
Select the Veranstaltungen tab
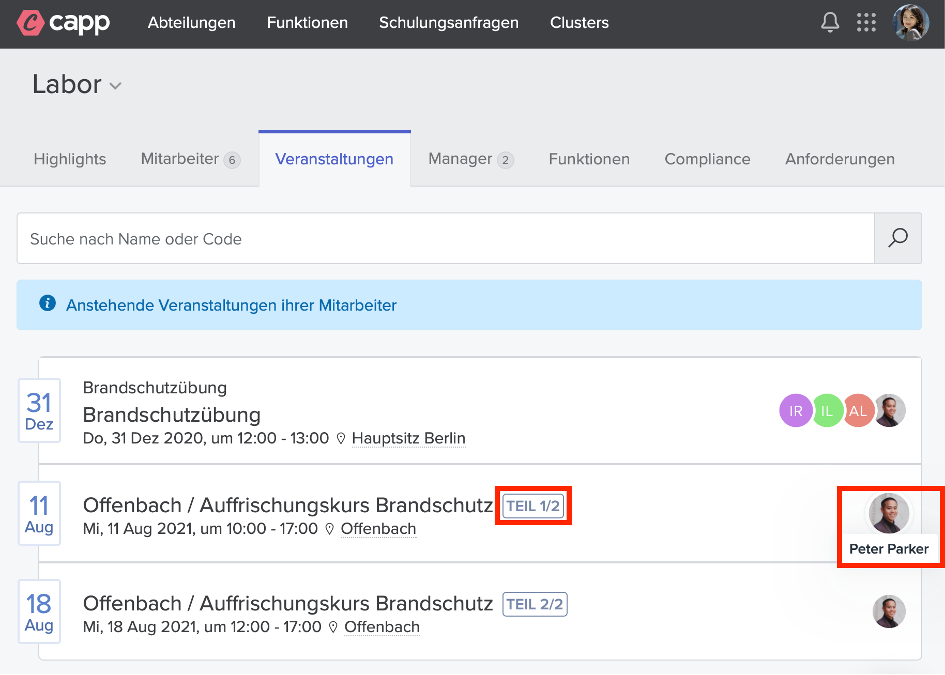334,159
